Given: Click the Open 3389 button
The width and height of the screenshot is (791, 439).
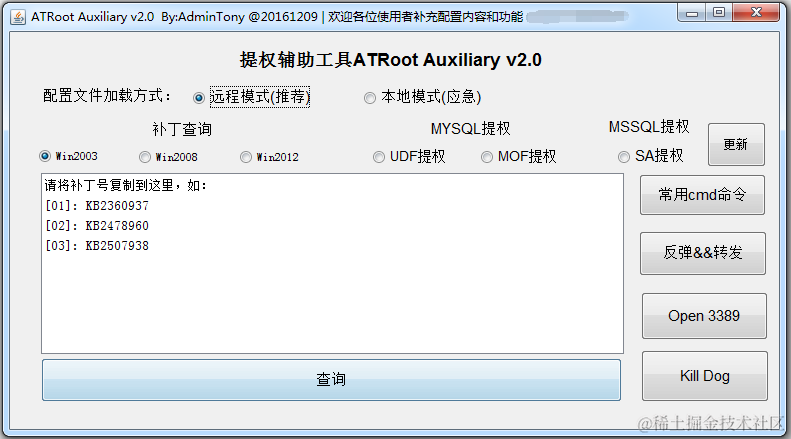Looking at the screenshot, I should click(704, 316).
